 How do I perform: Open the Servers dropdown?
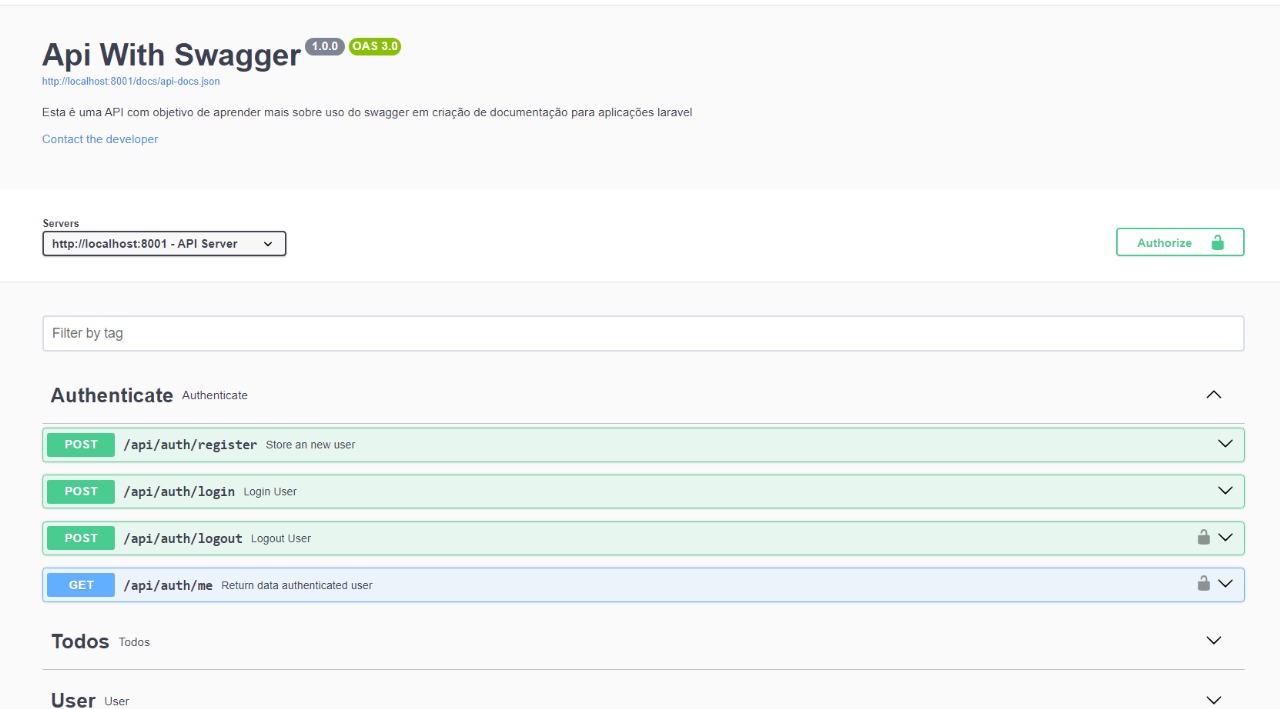point(164,243)
